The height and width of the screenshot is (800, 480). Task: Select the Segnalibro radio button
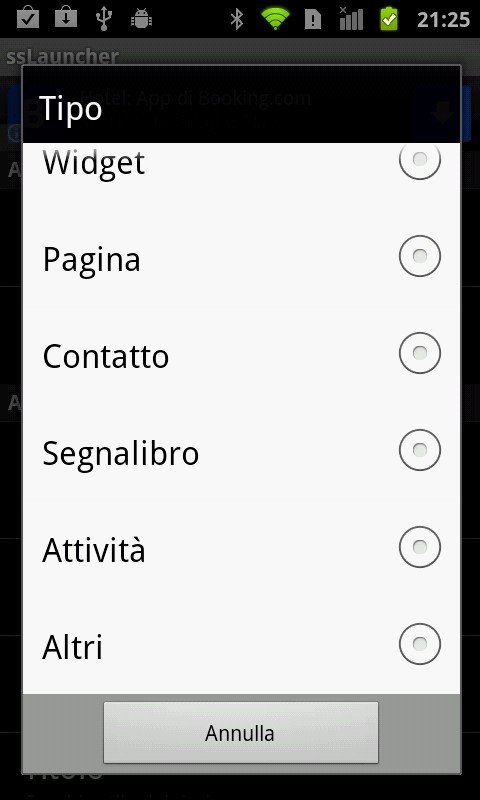419,450
